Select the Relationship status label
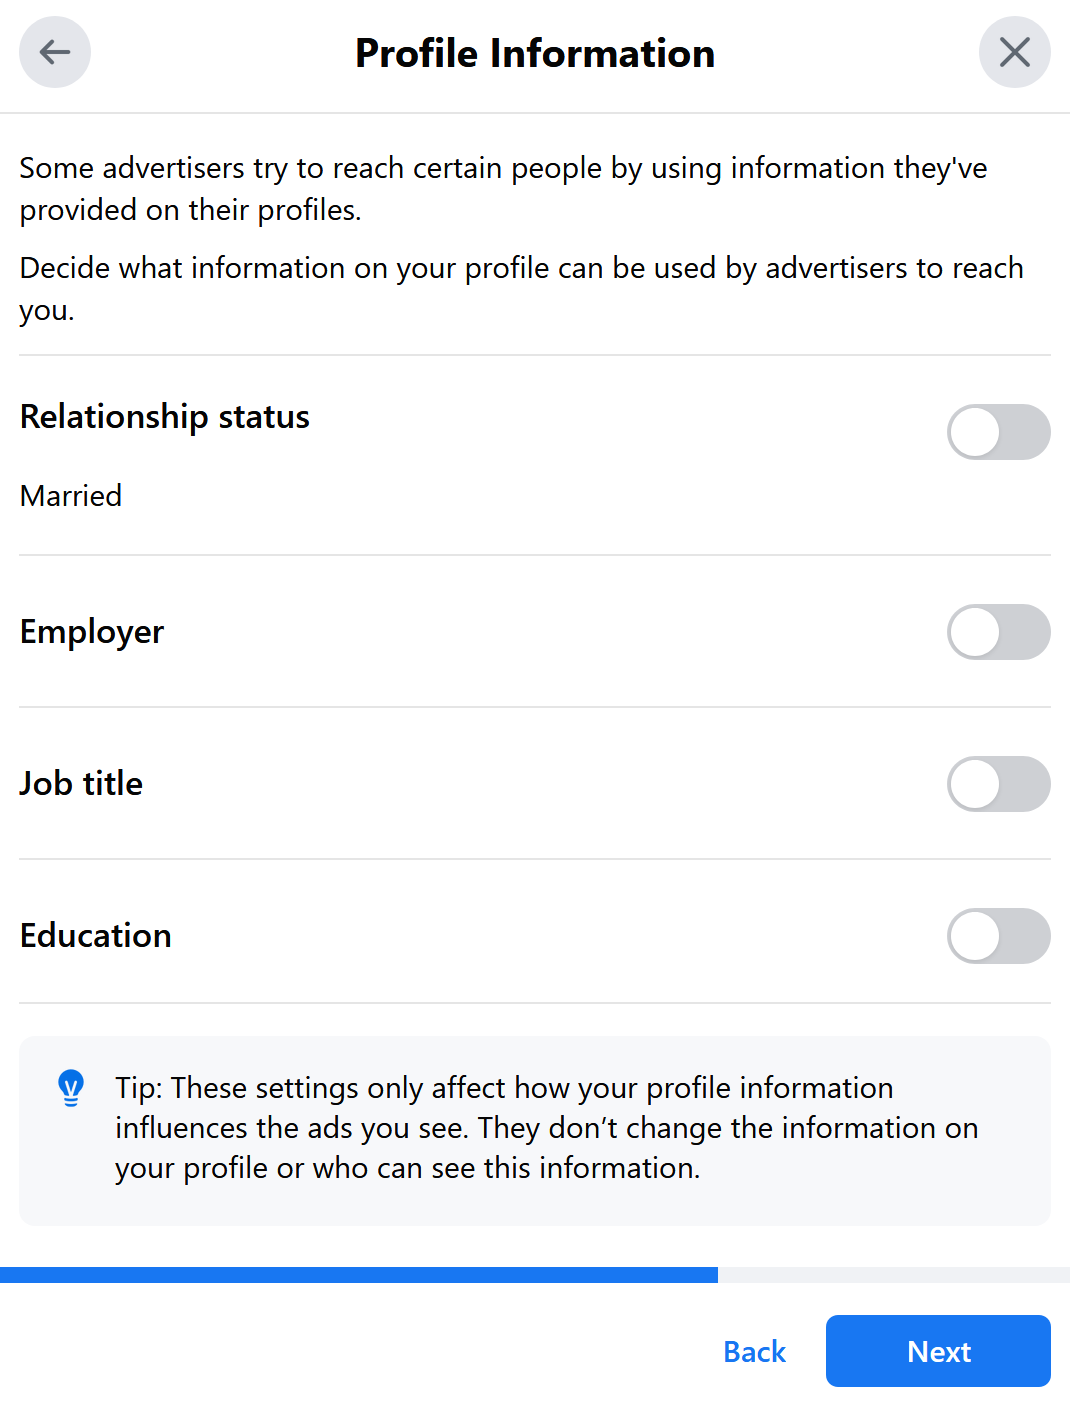This screenshot has width=1070, height=1402. [165, 416]
